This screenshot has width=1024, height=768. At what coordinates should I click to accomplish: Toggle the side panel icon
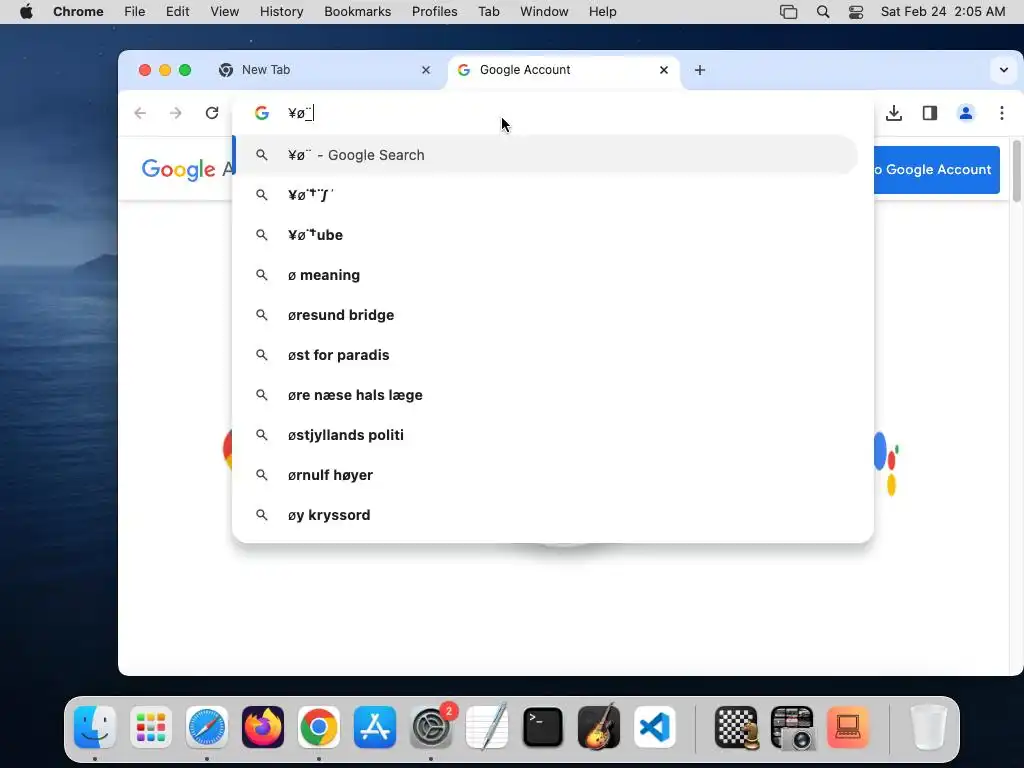click(930, 113)
